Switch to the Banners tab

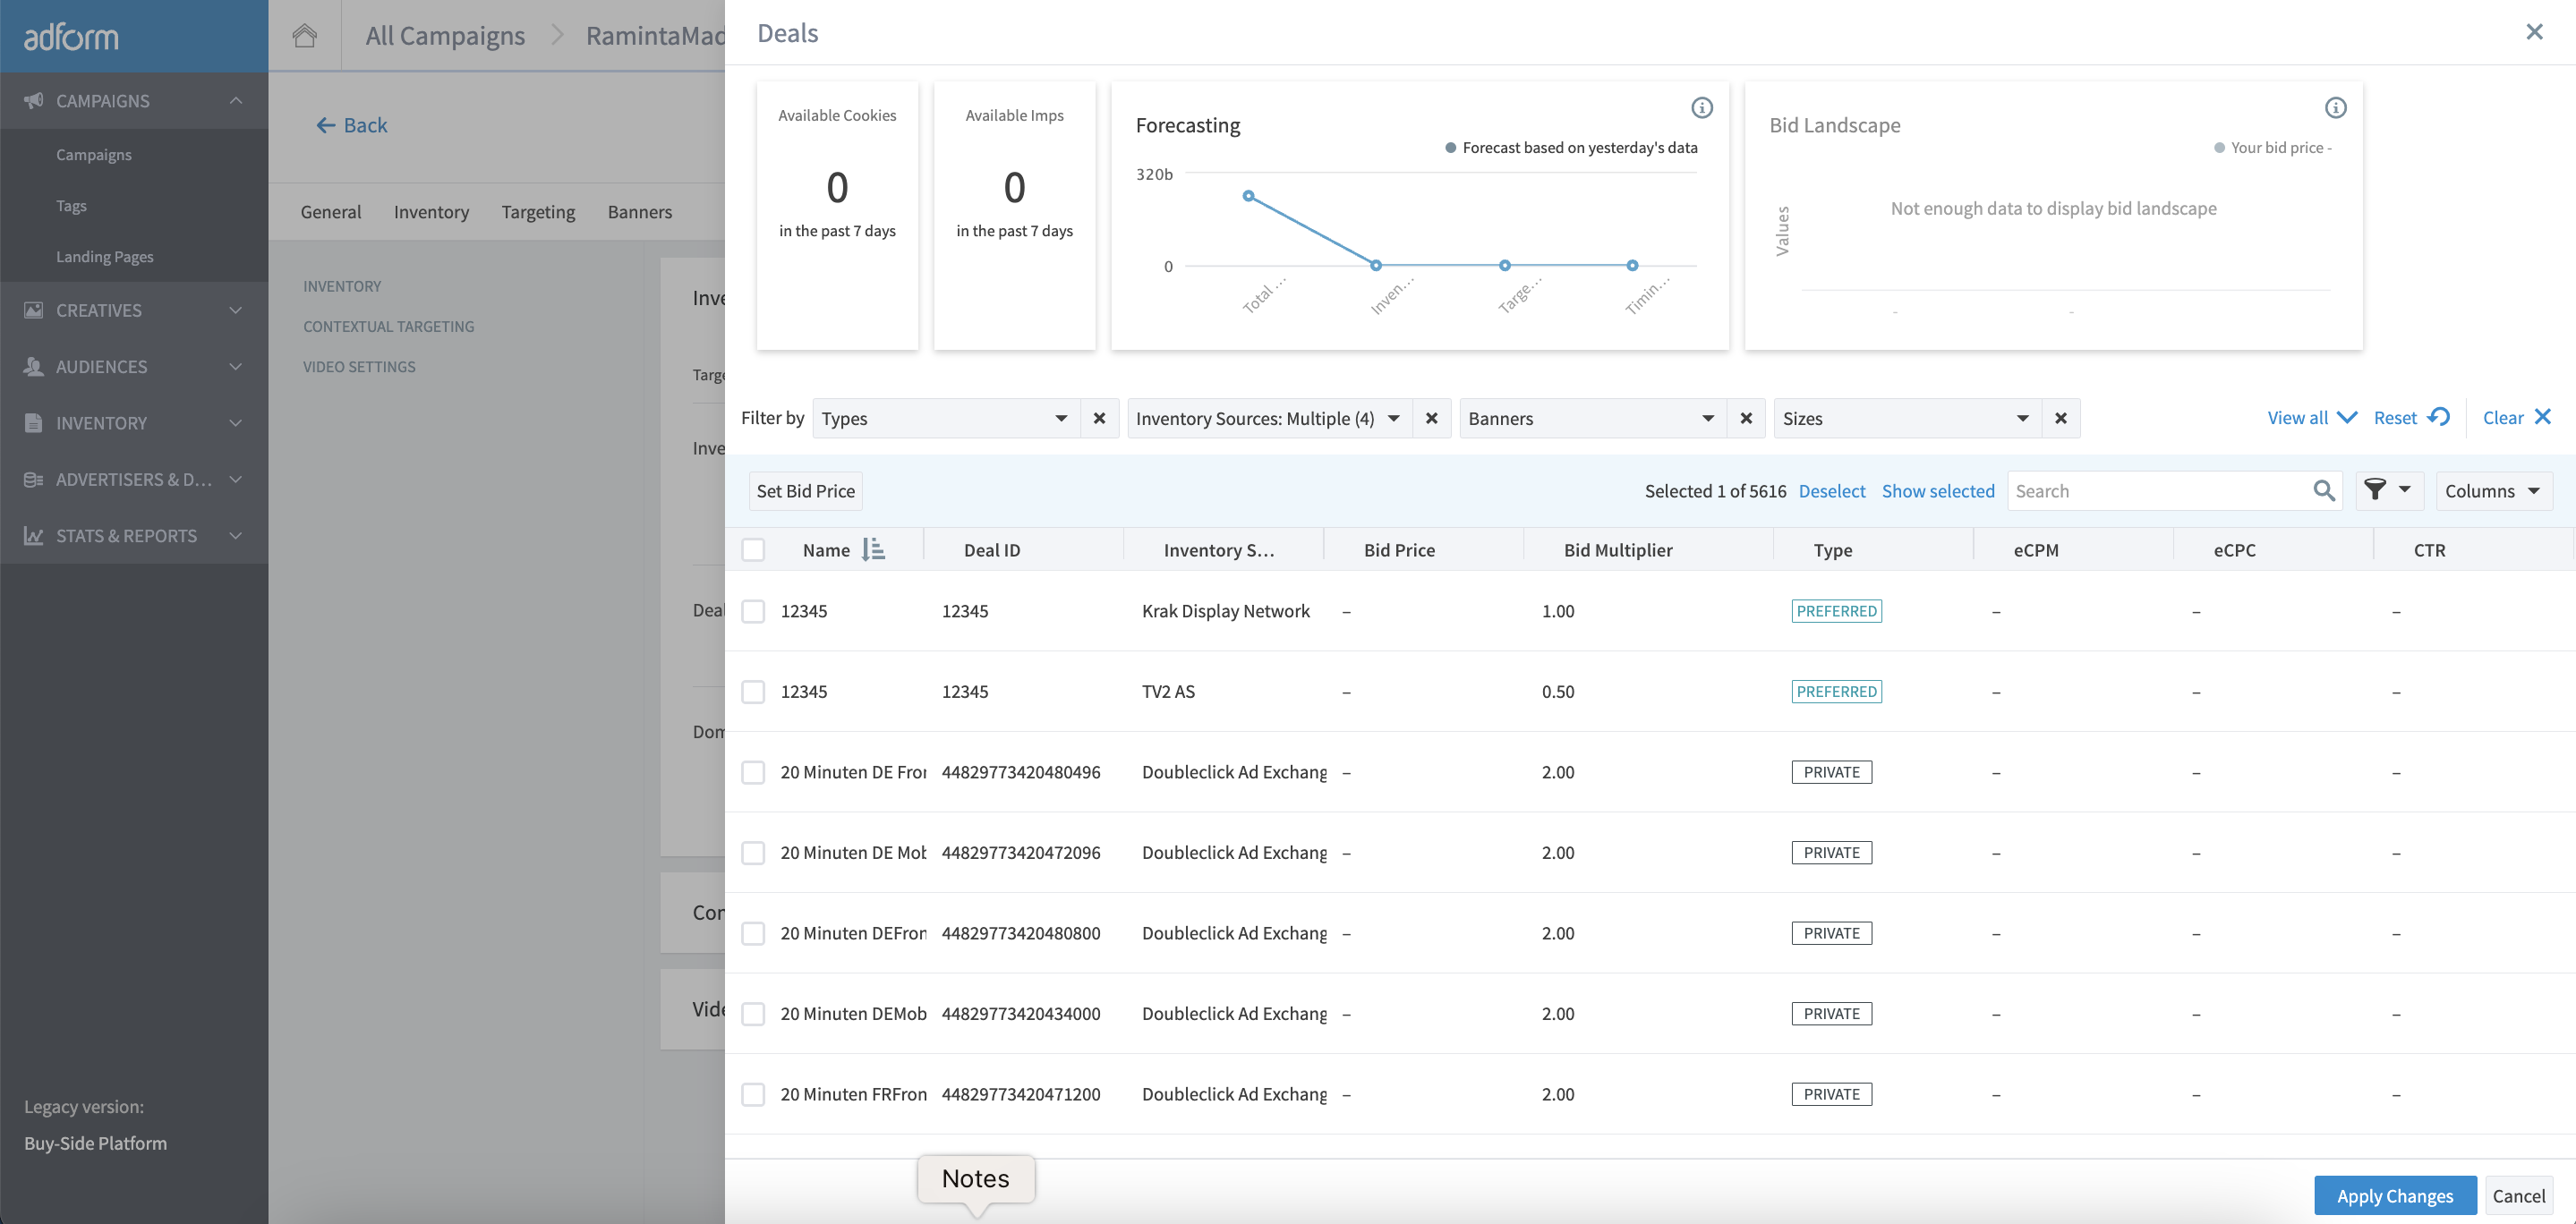tap(640, 211)
